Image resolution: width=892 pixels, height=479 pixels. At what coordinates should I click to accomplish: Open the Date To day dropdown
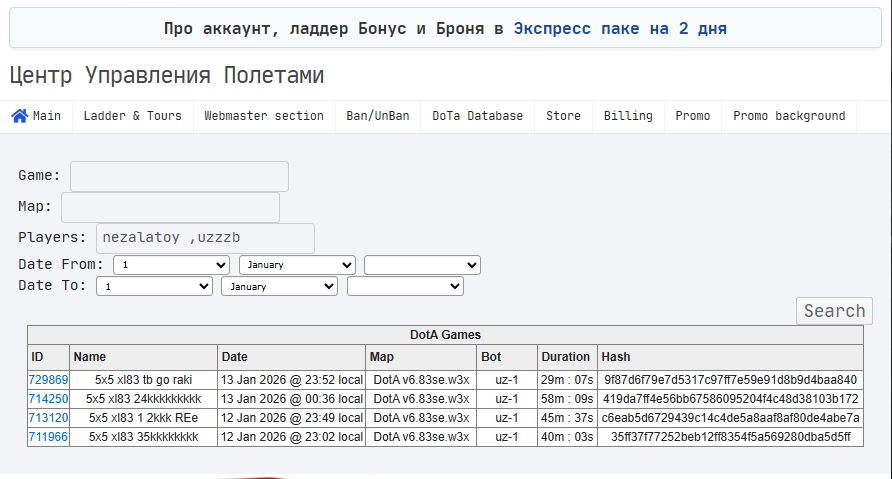tap(154, 286)
